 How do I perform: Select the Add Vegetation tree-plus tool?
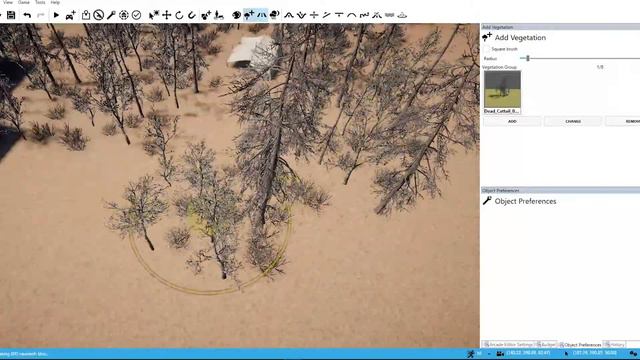(249, 15)
